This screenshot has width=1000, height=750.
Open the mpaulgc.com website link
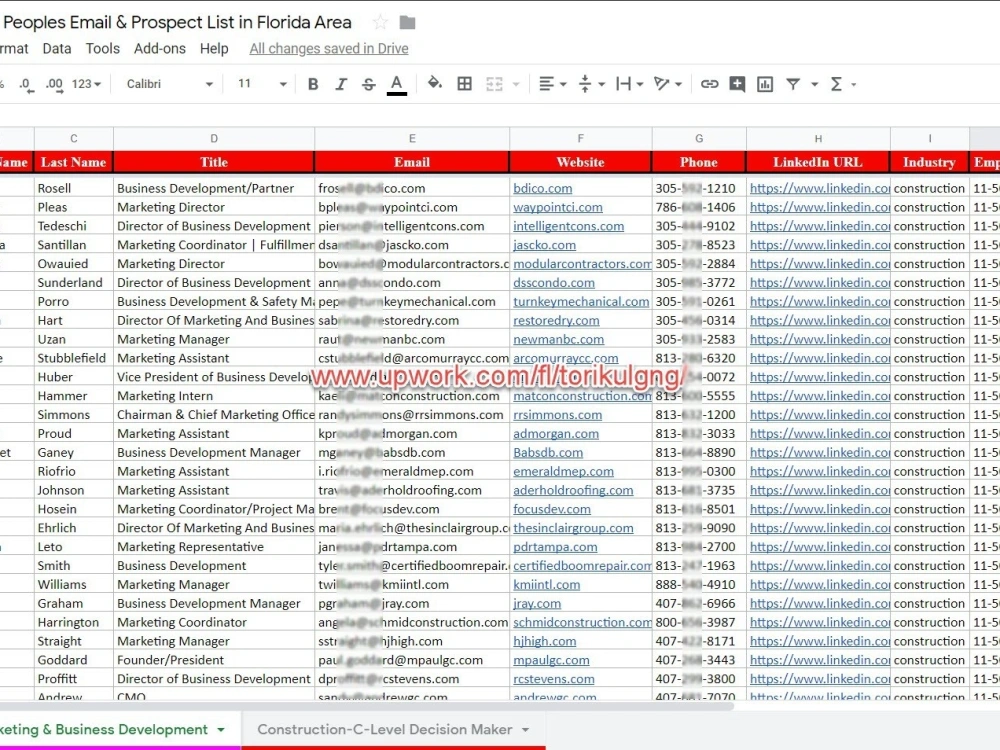click(x=551, y=659)
